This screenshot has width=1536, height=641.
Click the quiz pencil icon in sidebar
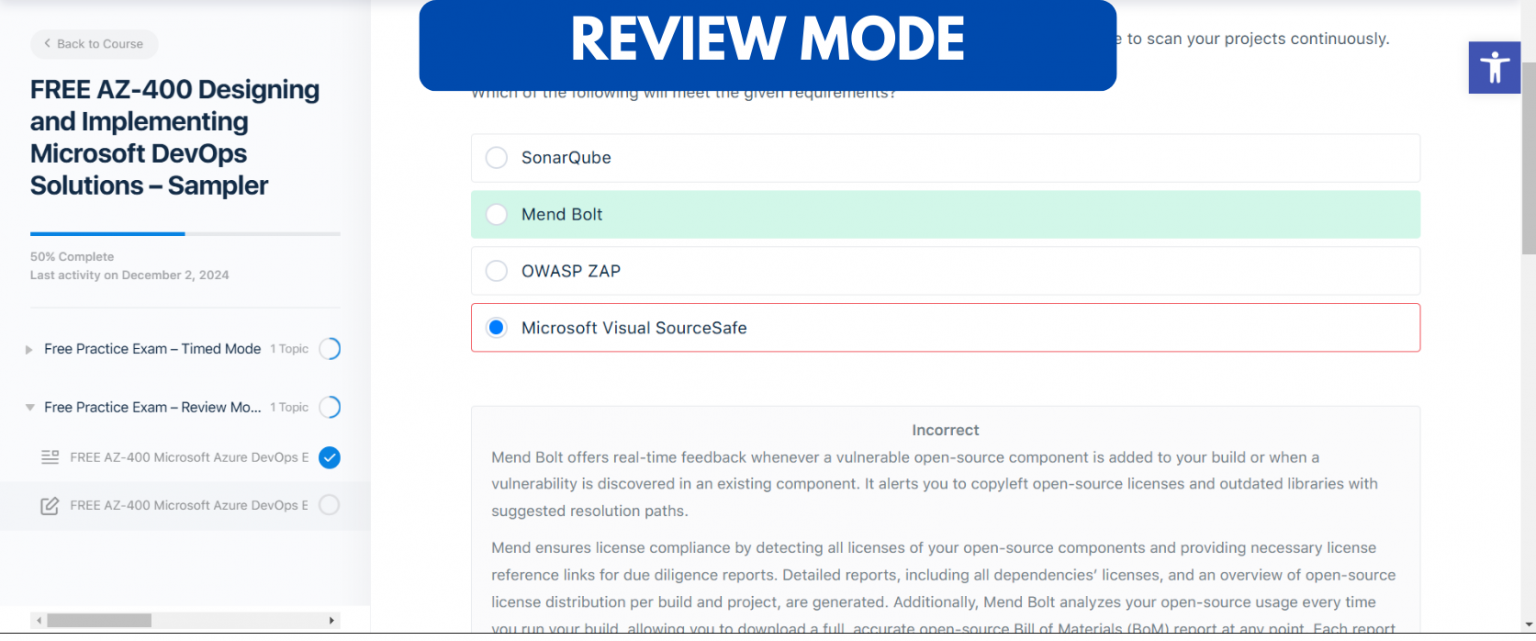tap(49, 506)
